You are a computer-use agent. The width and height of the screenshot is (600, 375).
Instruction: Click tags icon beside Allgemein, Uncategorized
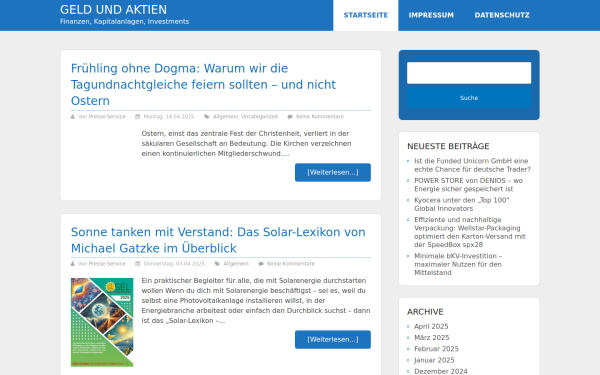click(207, 117)
